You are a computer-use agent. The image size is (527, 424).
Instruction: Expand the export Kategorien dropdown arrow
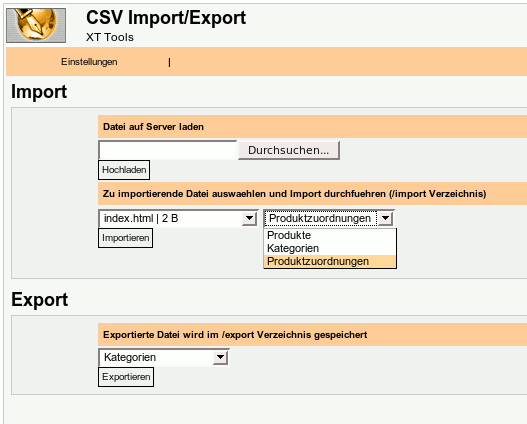[x=220, y=357]
